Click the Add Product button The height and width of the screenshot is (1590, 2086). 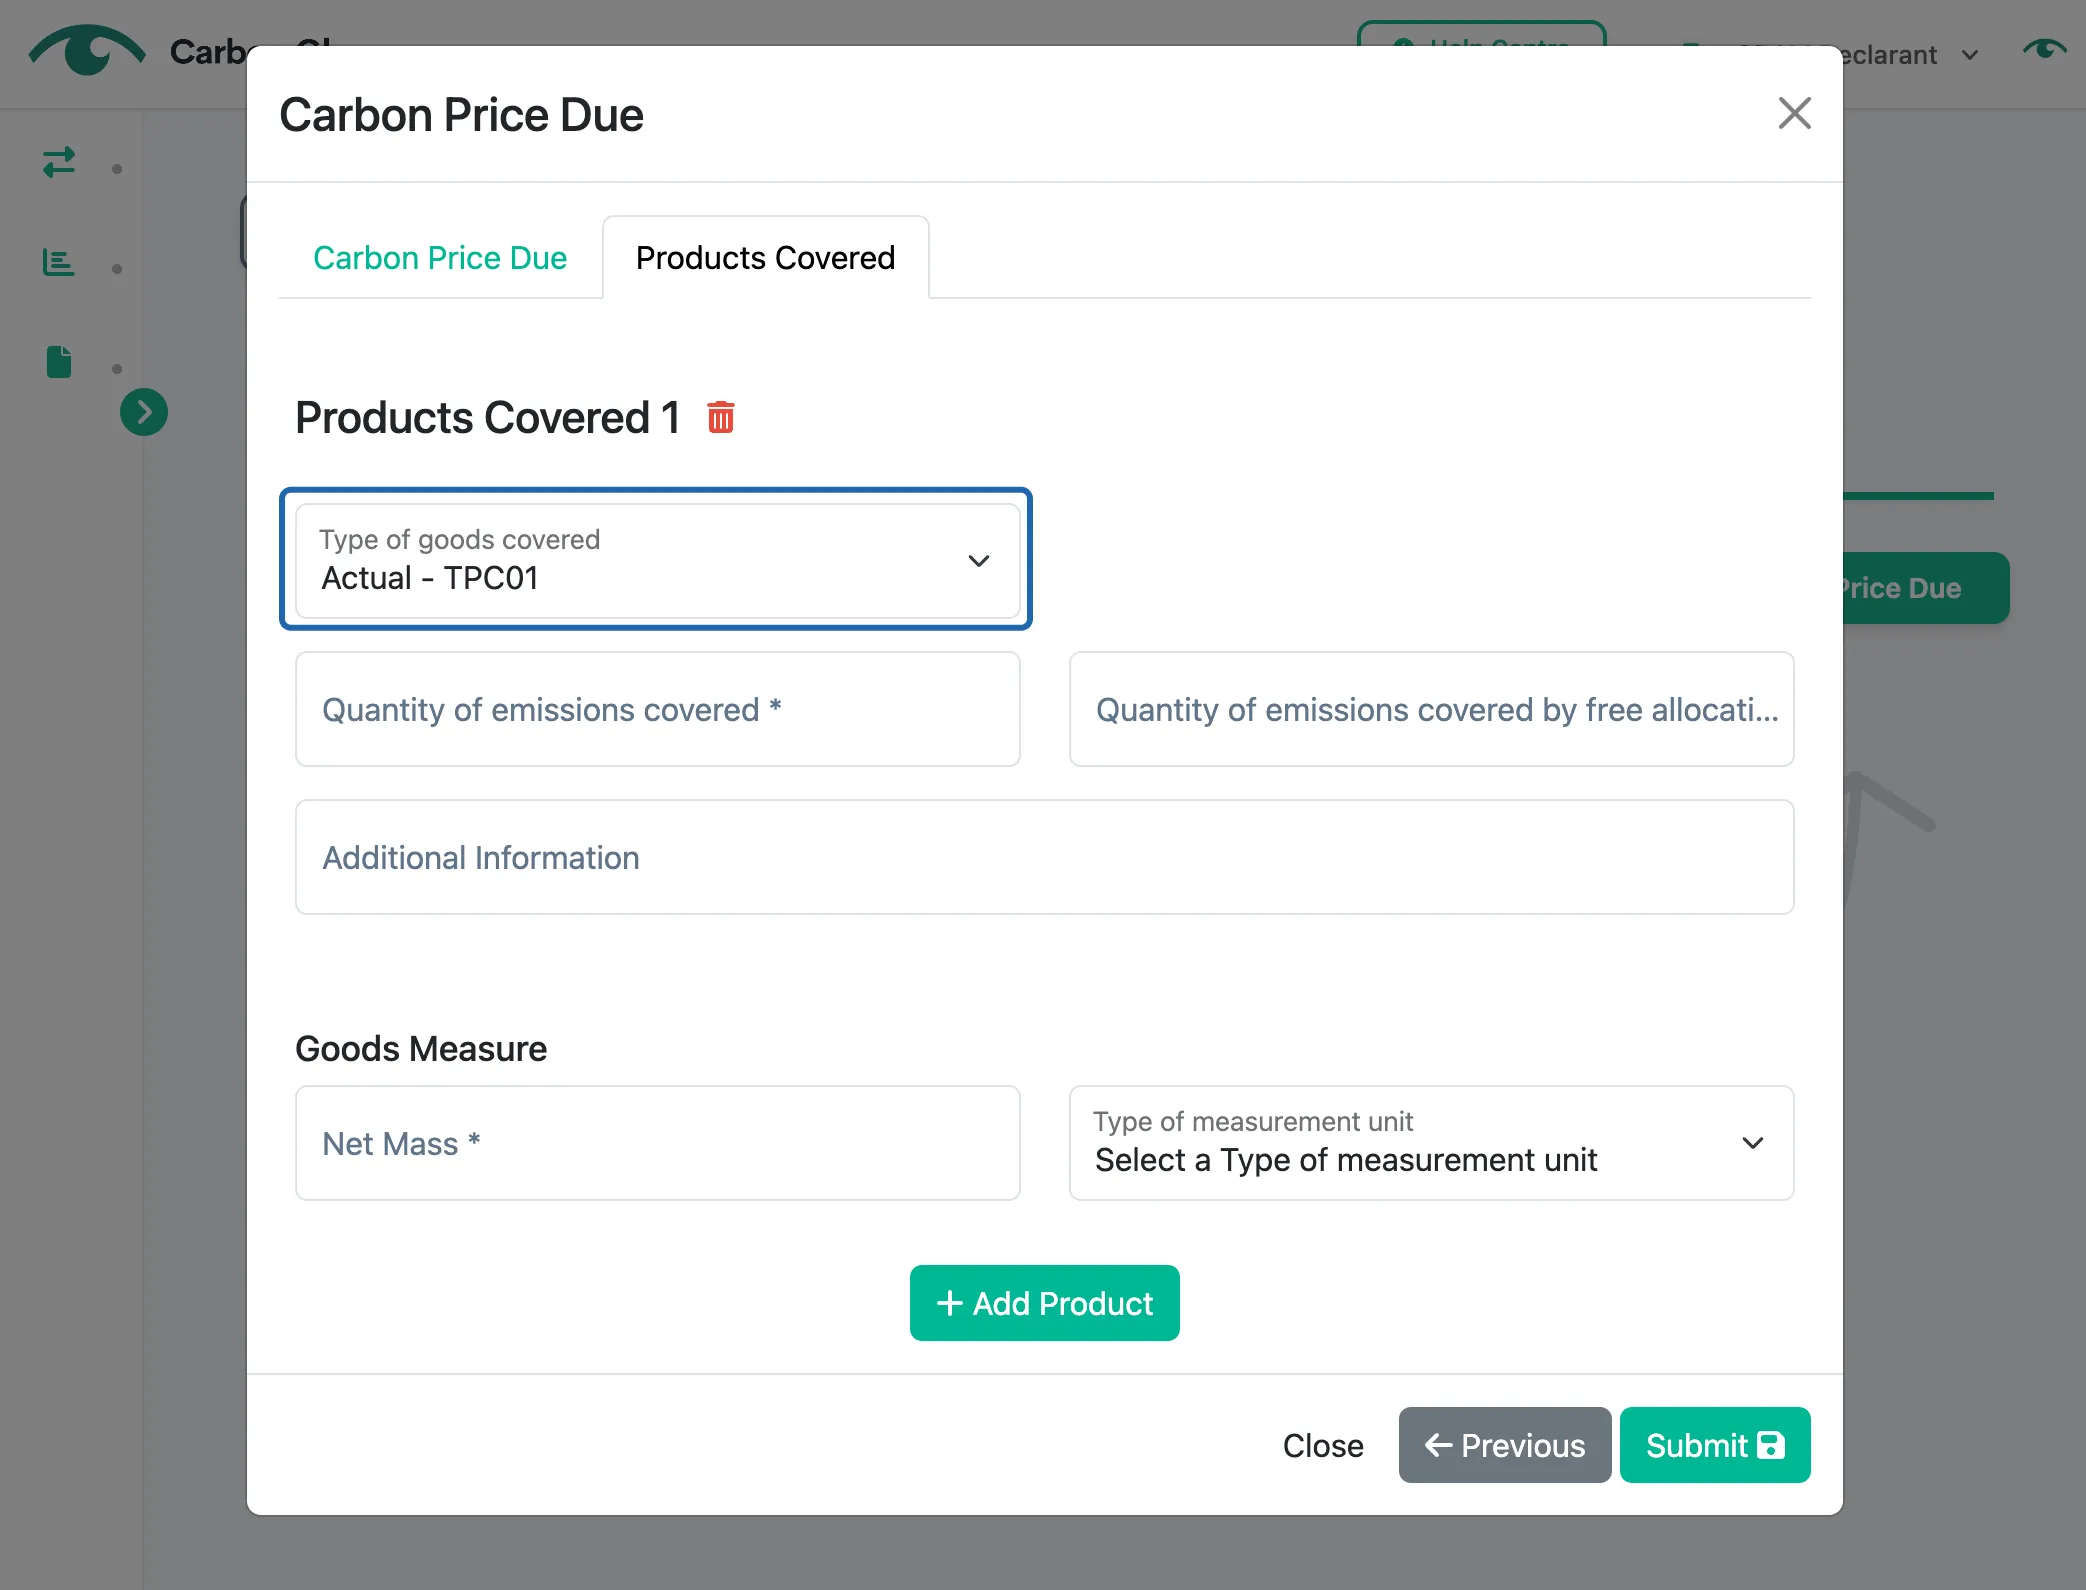pyautogui.click(x=1045, y=1303)
